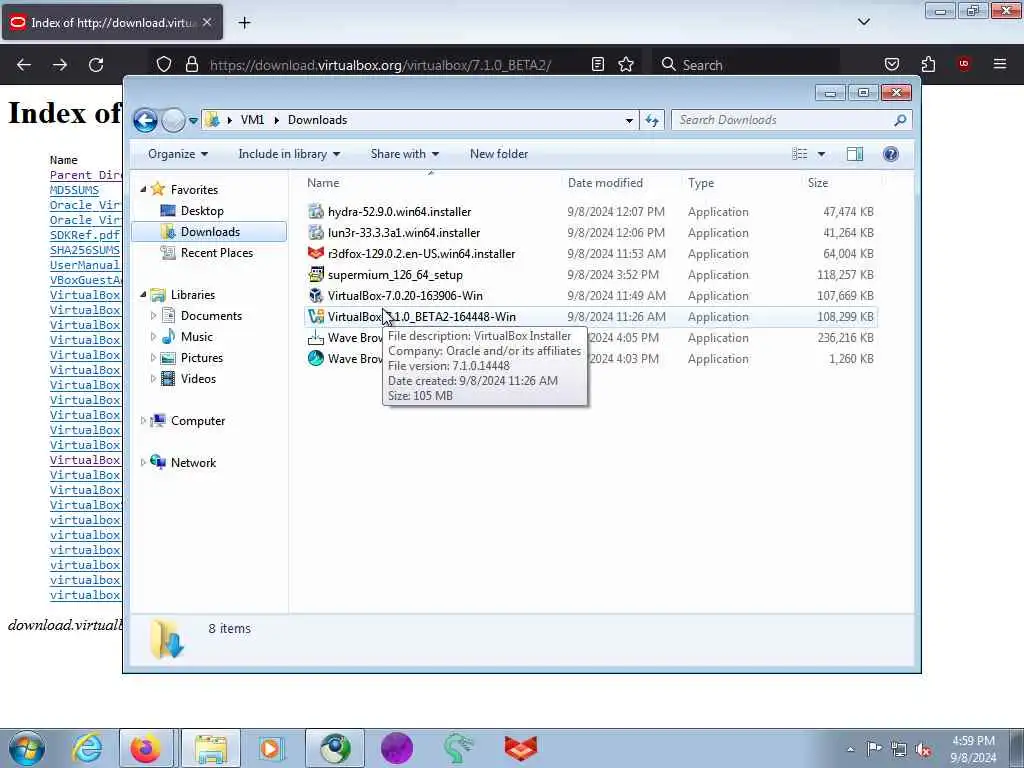Open the MD5SUMS link on the index page
The image size is (1024, 768).
[74, 190]
